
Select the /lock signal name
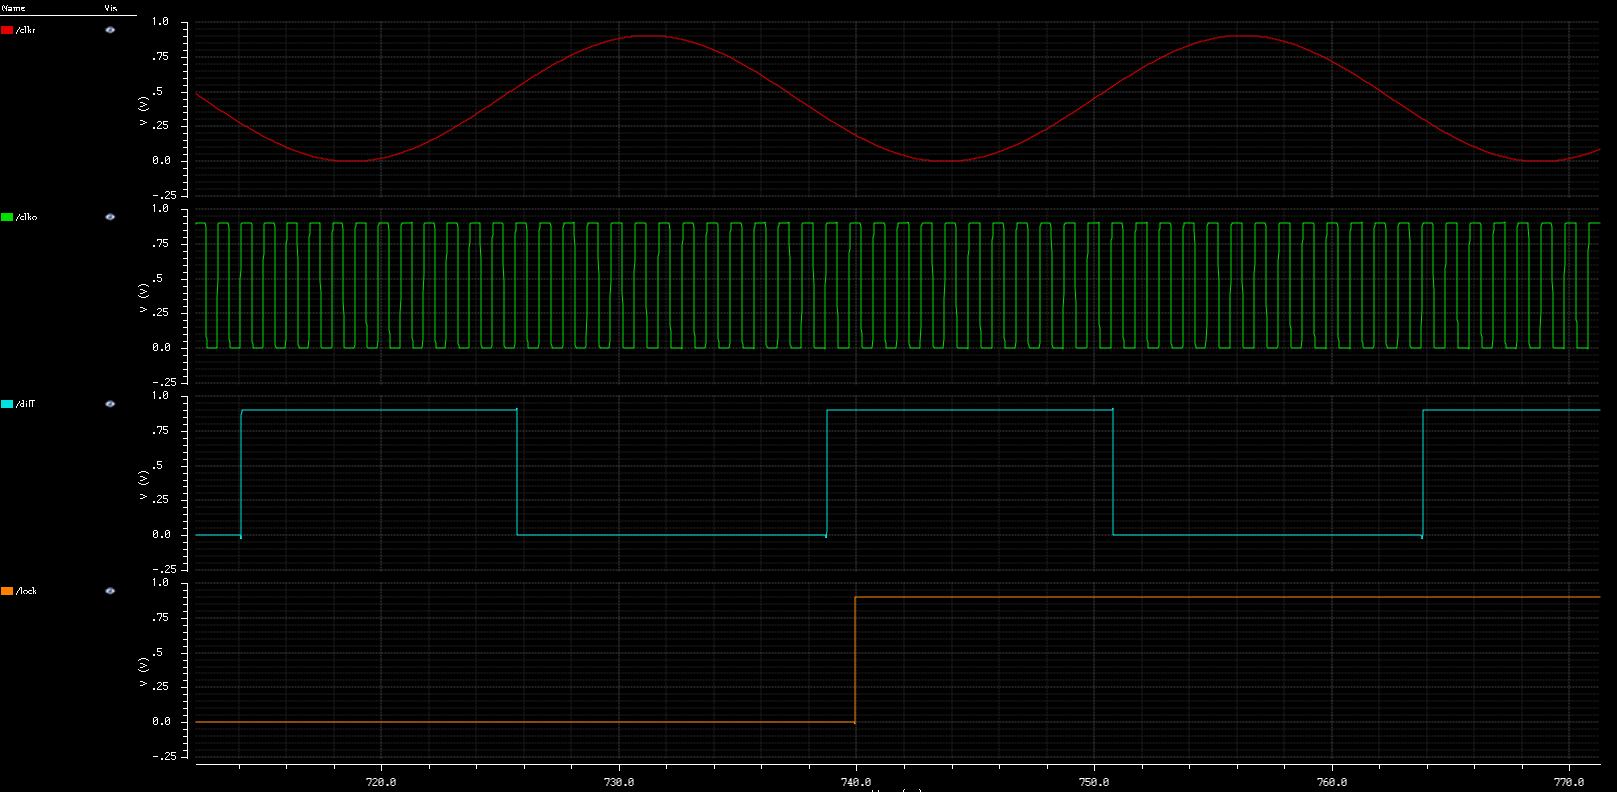tap(27, 591)
